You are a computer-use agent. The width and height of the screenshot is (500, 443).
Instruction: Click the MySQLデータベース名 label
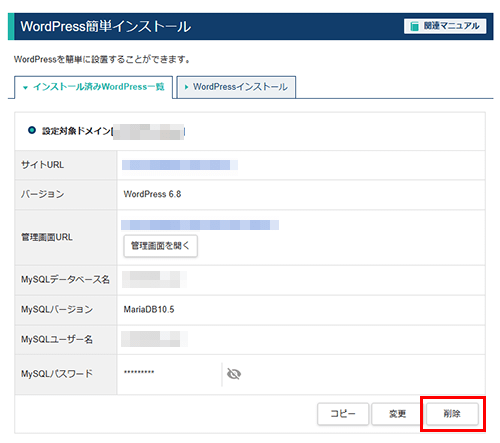pos(65,280)
